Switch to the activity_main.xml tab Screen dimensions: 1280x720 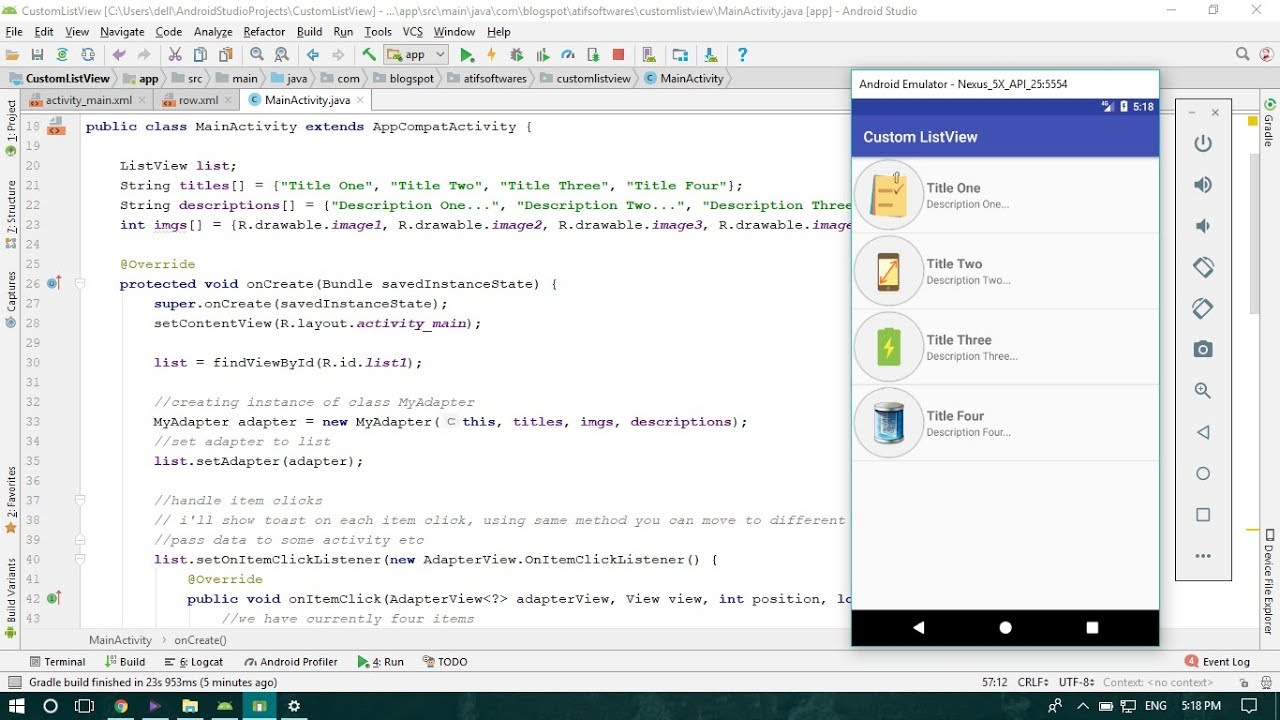[x=88, y=100]
